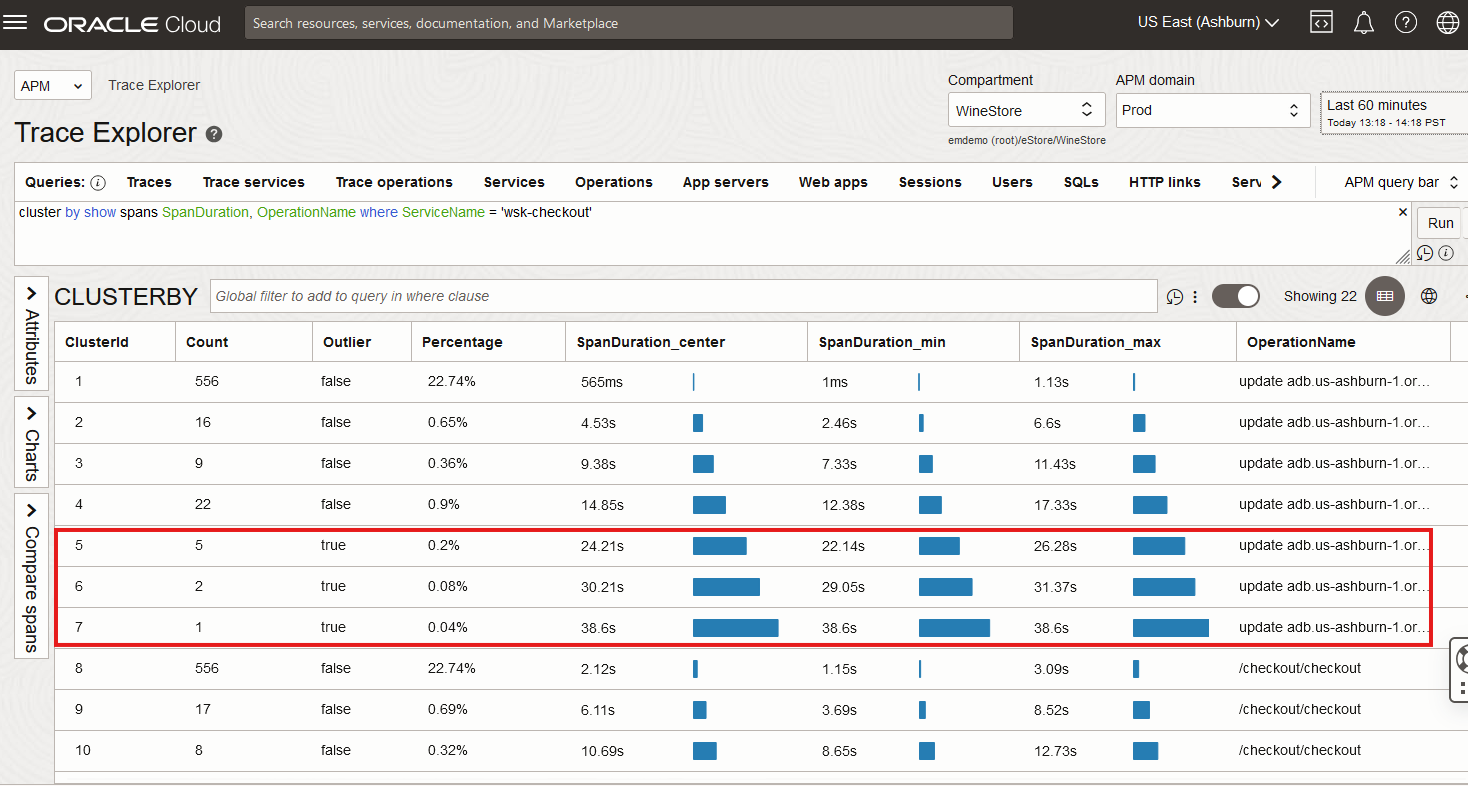Image resolution: width=1468 pixels, height=786 pixels.
Task: Click the Run button
Action: (1440, 223)
